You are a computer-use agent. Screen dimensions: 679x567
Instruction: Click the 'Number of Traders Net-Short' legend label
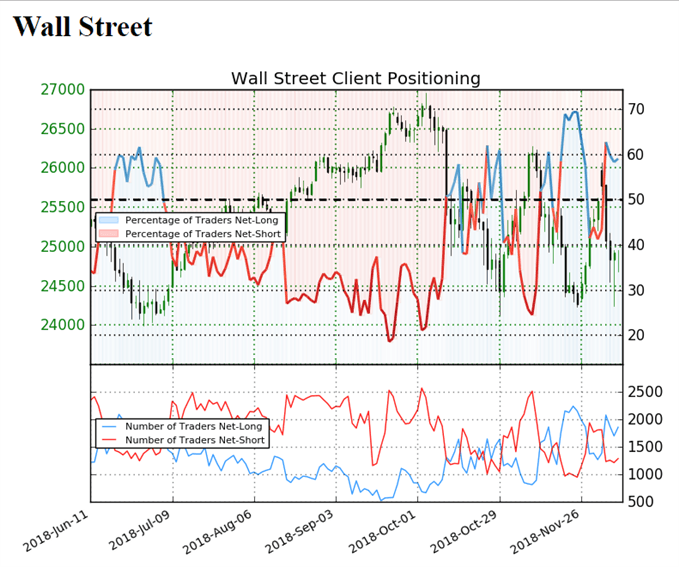pyautogui.click(x=195, y=440)
